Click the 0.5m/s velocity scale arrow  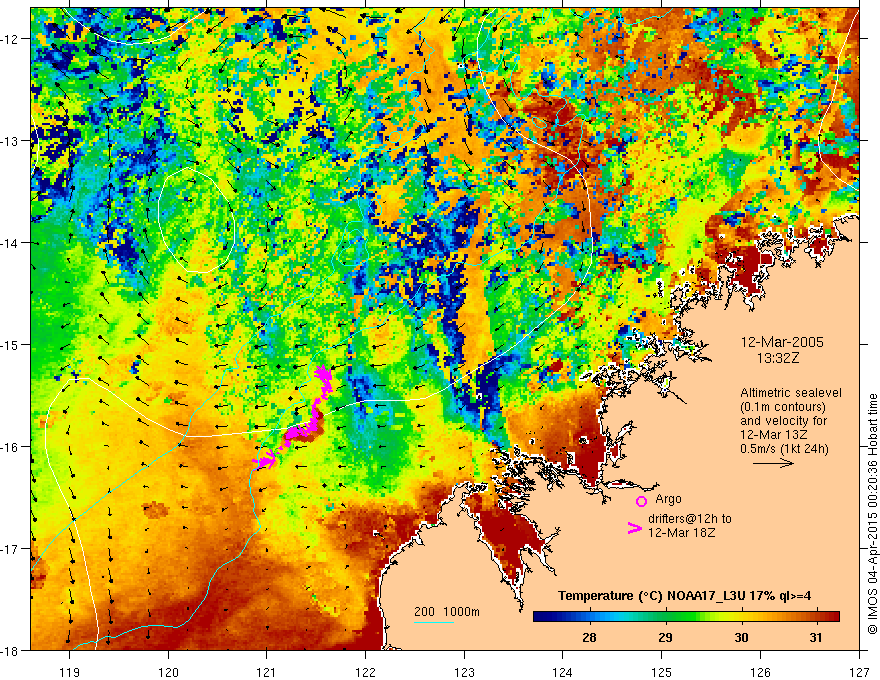click(x=773, y=463)
